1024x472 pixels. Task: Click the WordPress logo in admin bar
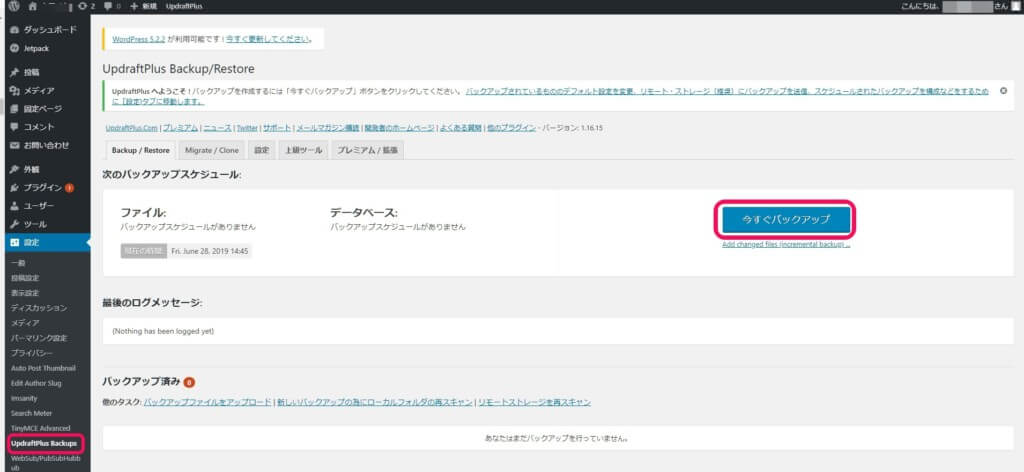click(x=14, y=6)
